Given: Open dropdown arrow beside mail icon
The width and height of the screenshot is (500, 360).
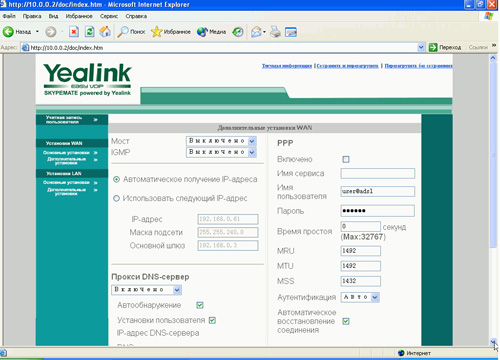Looking at the screenshot, I should click(x=264, y=32).
